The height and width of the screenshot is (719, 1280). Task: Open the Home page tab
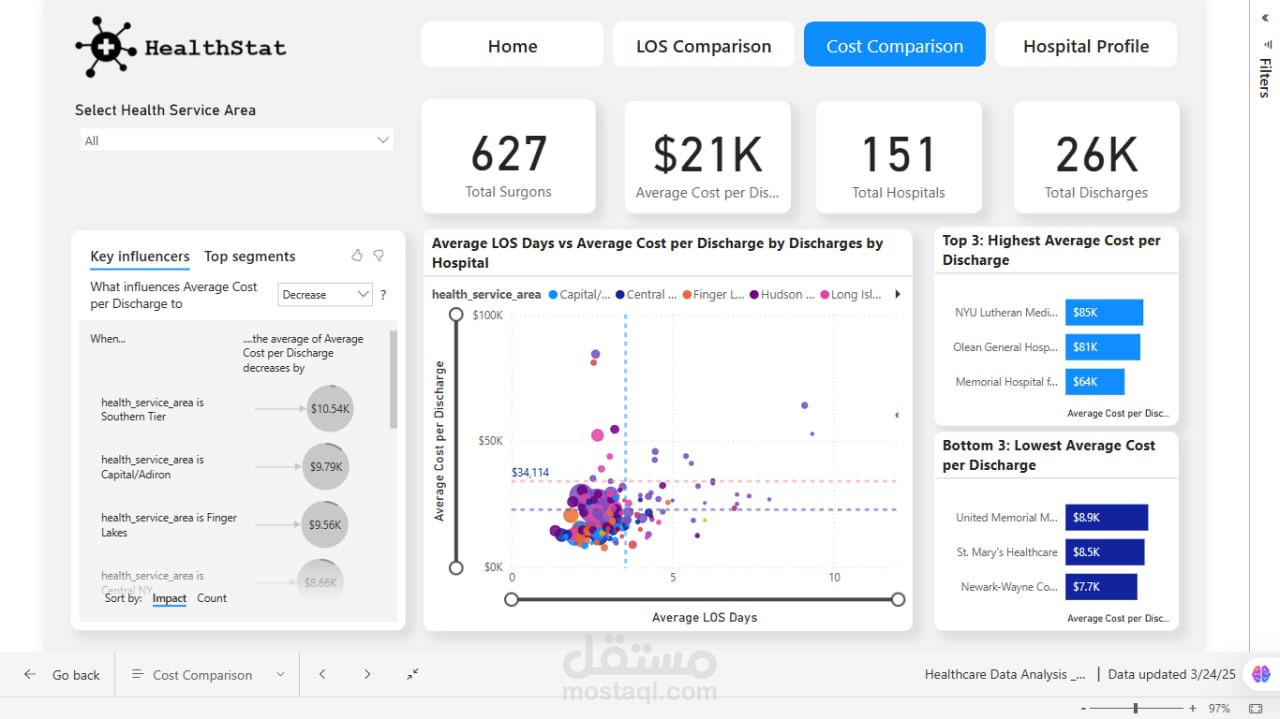[x=512, y=45]
